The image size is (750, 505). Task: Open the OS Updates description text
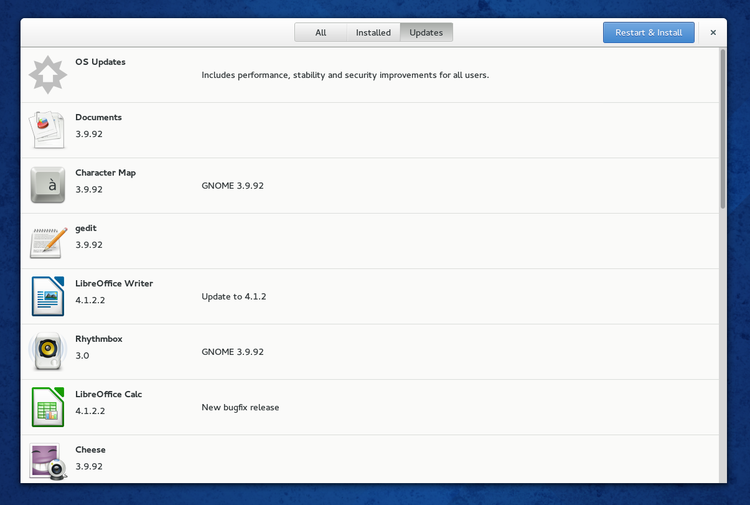pyautogui.click(x=345, y=75)
